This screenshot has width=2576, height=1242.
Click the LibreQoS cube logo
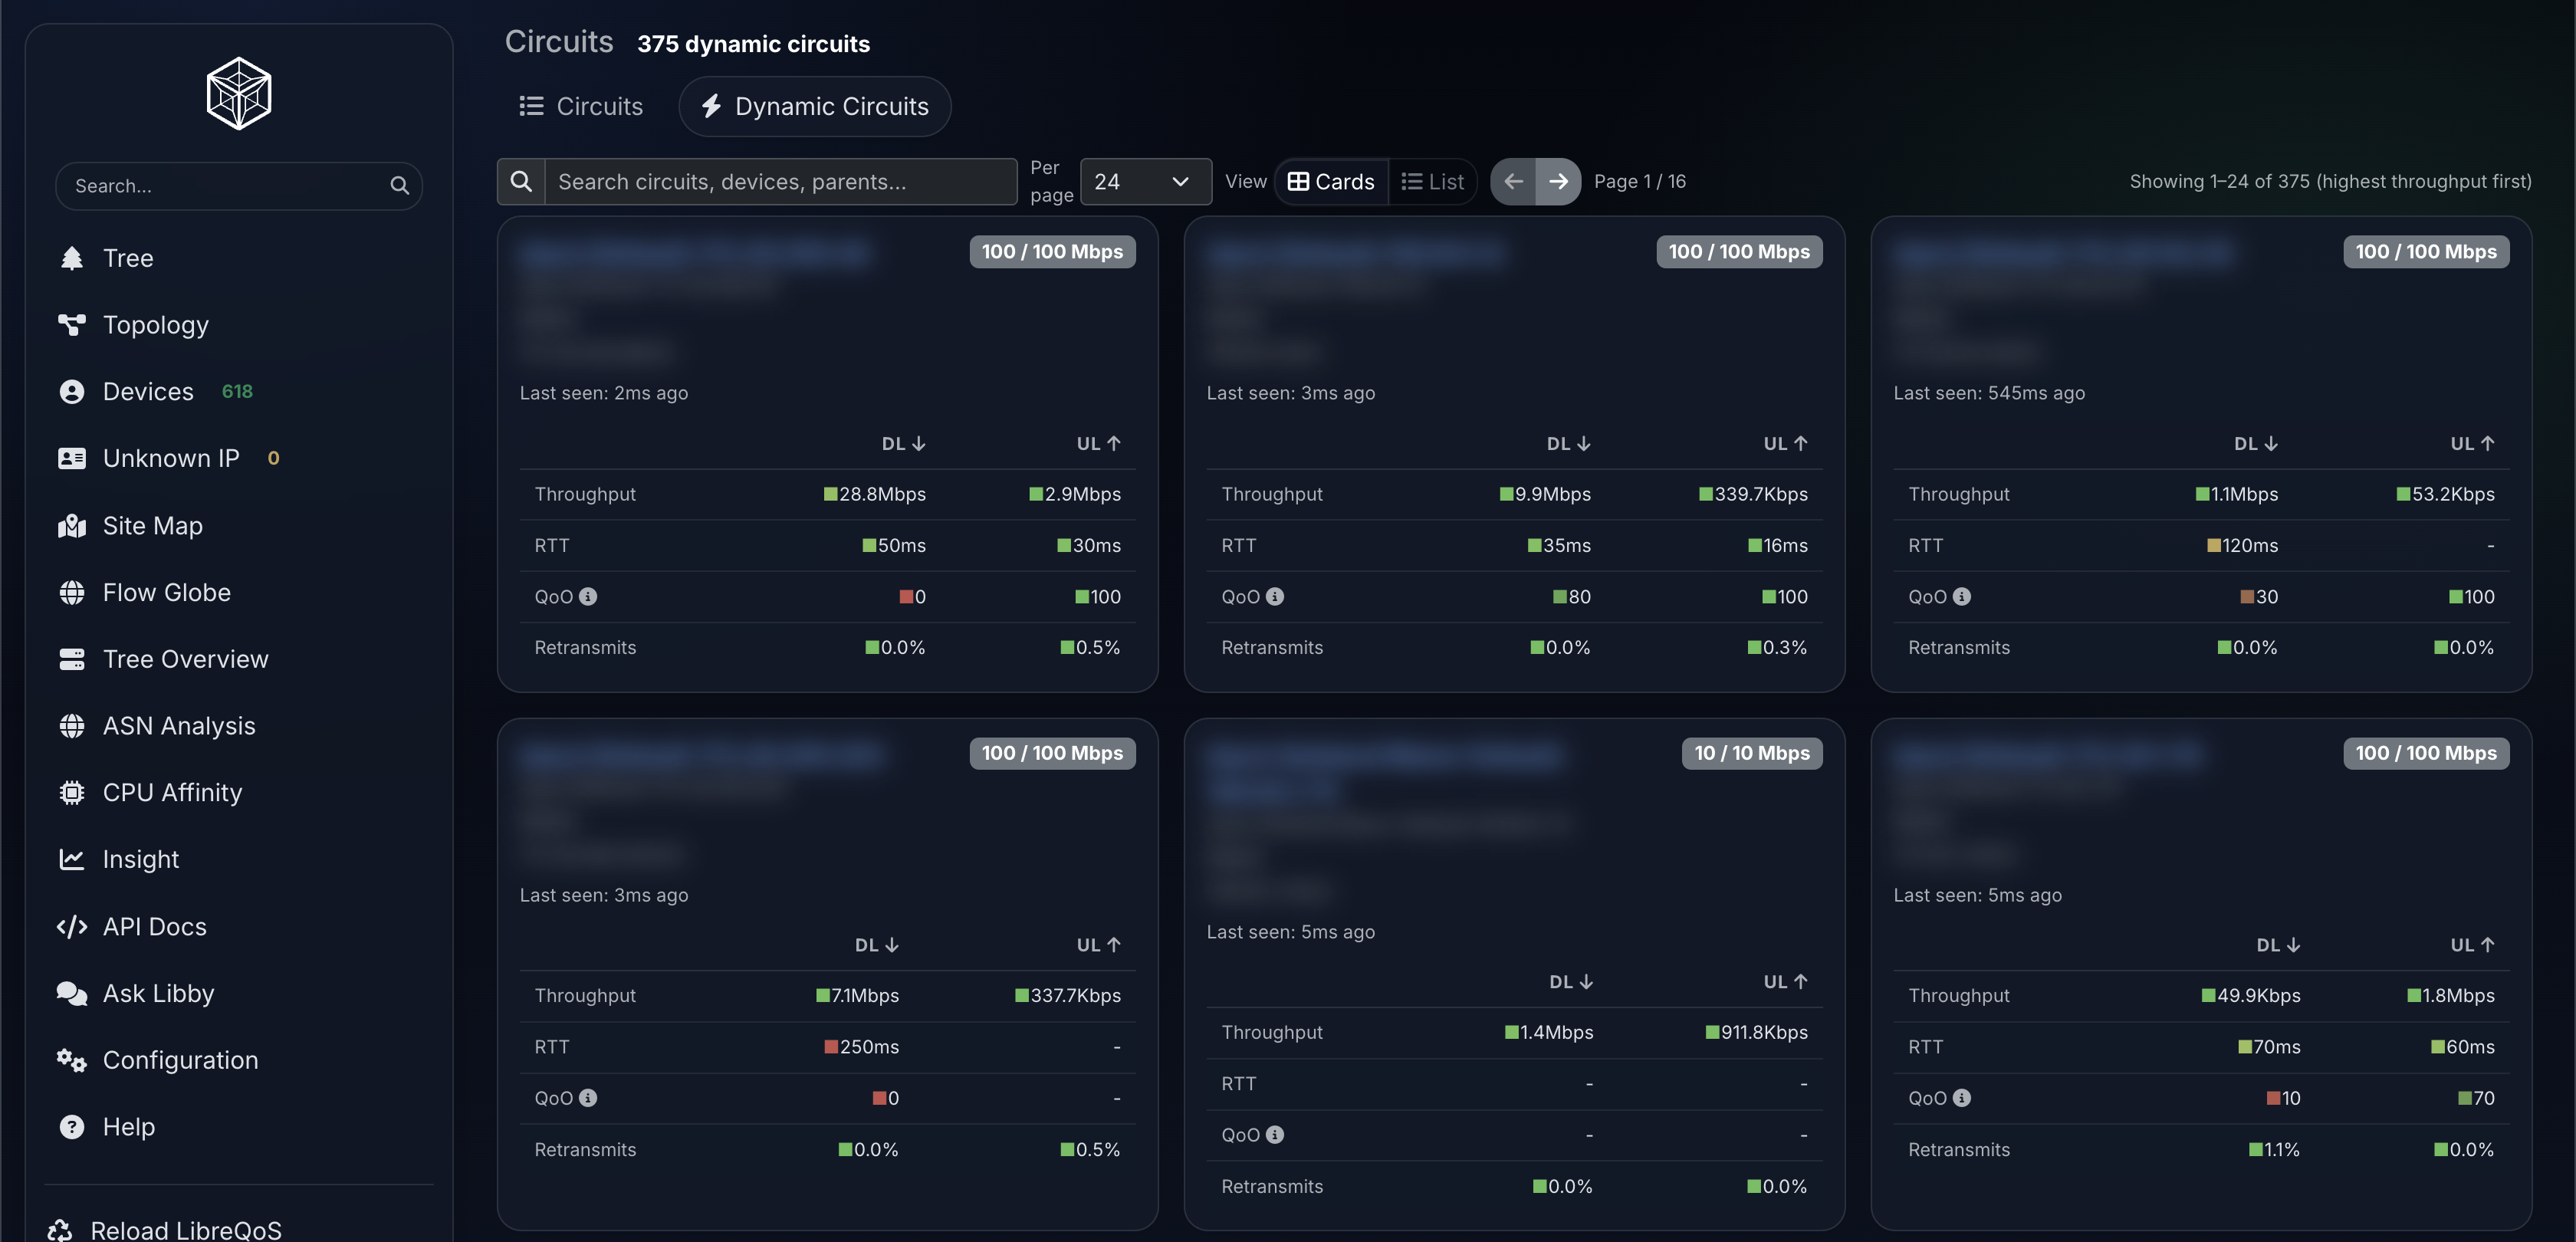(x=238, y=93)
